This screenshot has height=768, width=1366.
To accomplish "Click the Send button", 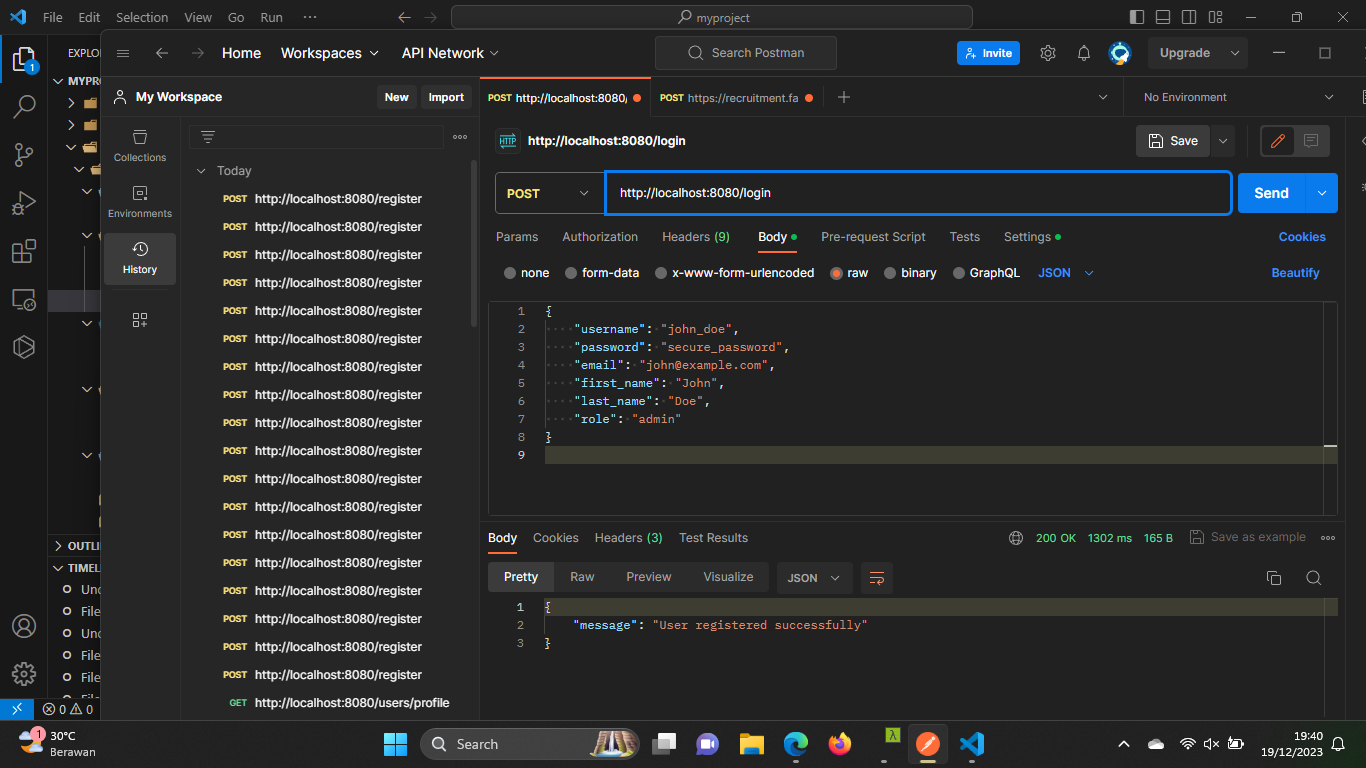I will point(1270,192).
